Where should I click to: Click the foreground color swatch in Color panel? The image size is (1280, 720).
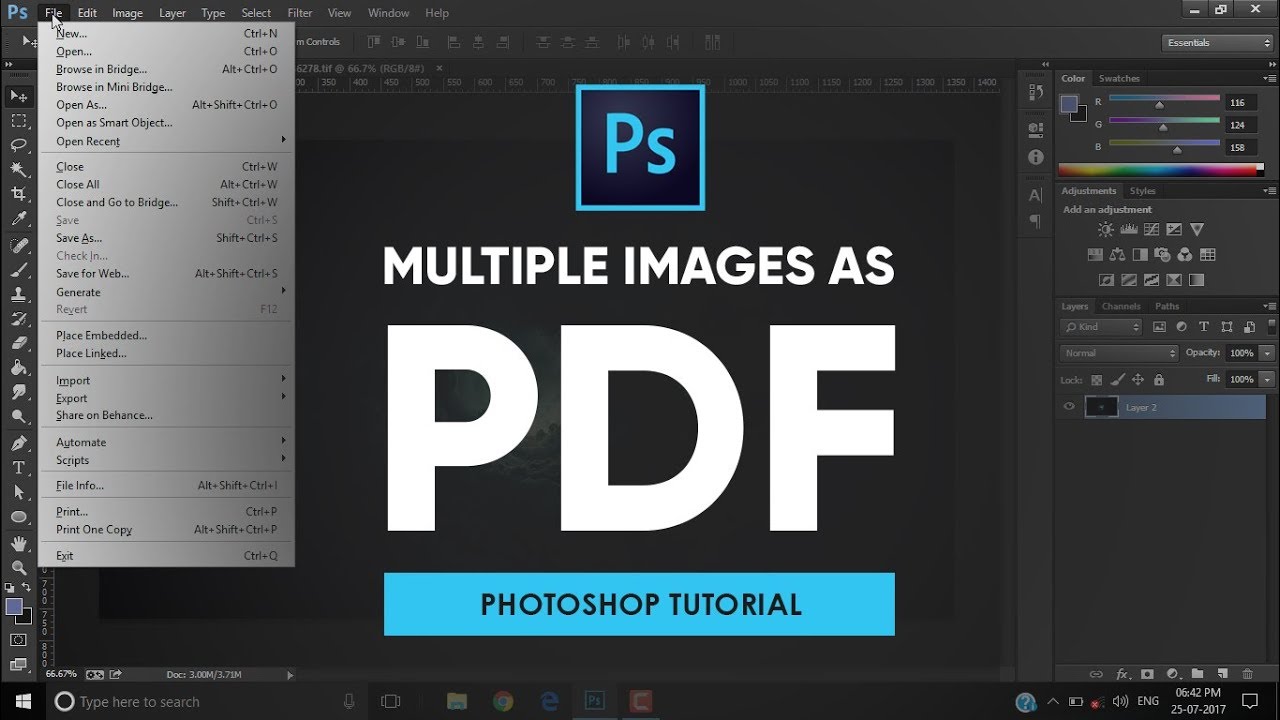click(1069, 103)
